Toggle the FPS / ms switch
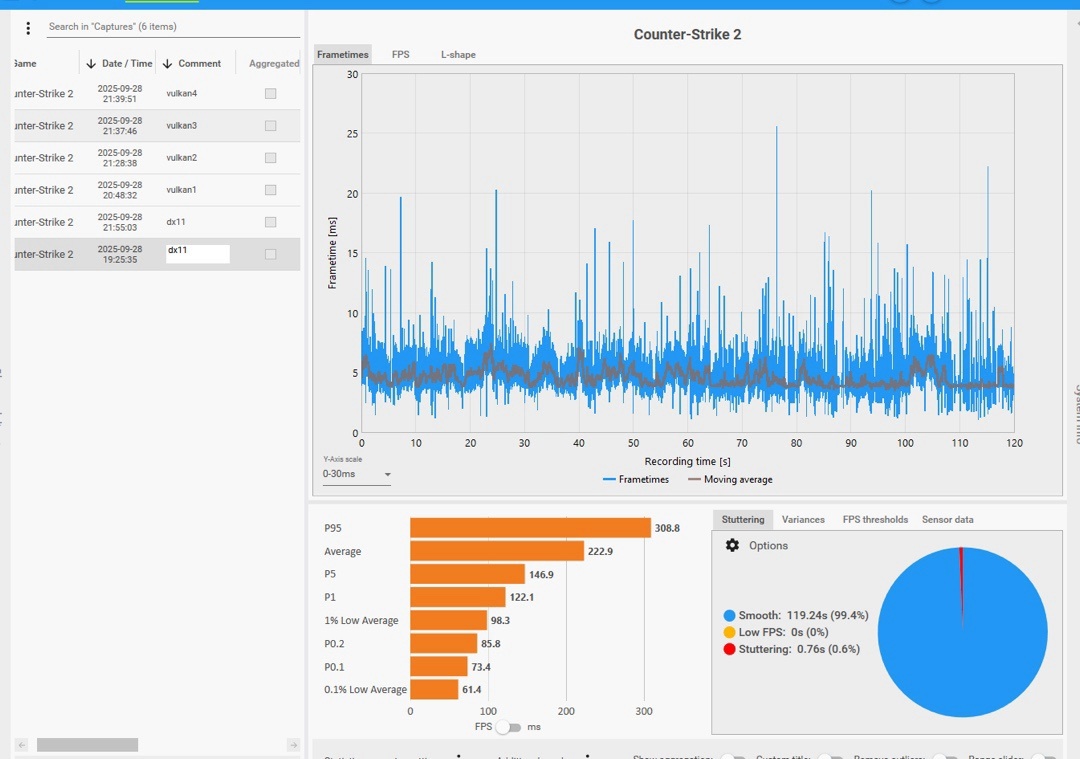Screen dimensions: 1080x759 508,727
